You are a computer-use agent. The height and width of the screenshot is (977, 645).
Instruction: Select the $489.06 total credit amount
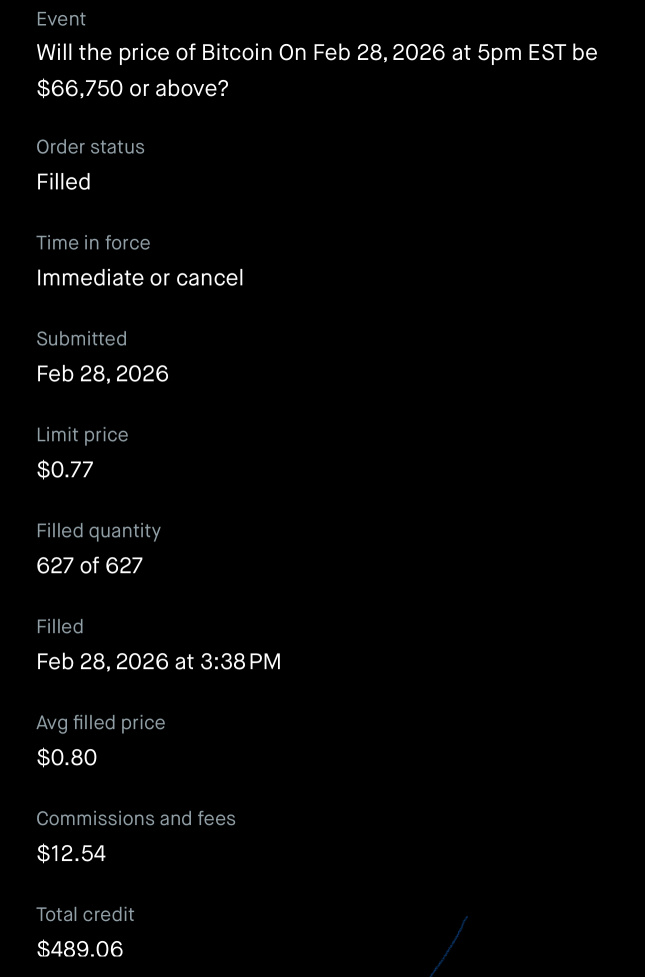tap(80, 950)
